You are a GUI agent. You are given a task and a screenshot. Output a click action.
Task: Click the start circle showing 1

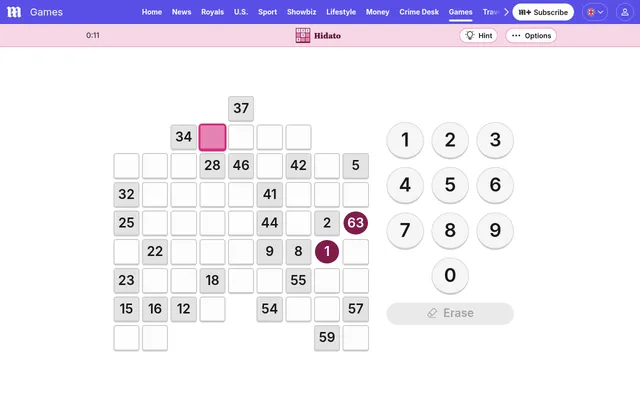327,251
